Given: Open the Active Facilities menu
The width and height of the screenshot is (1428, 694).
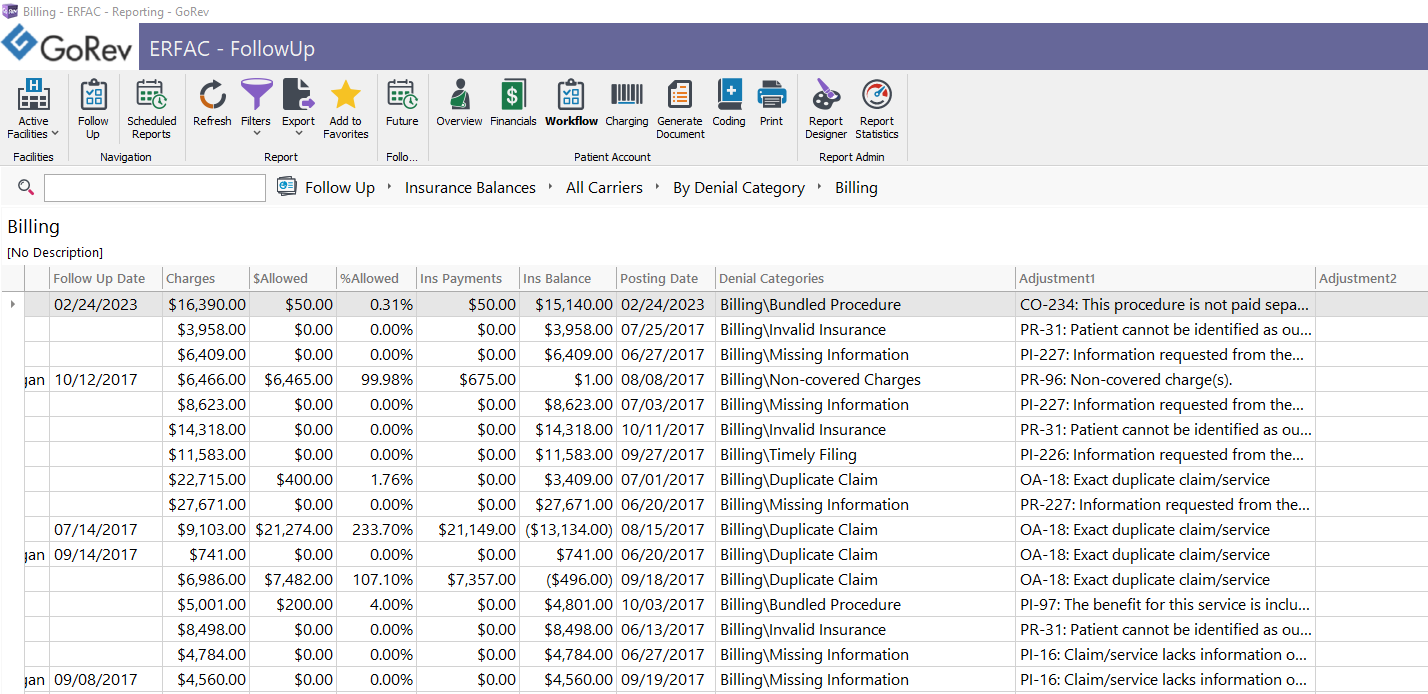Looking at the screenshot, I should [33, 110].
